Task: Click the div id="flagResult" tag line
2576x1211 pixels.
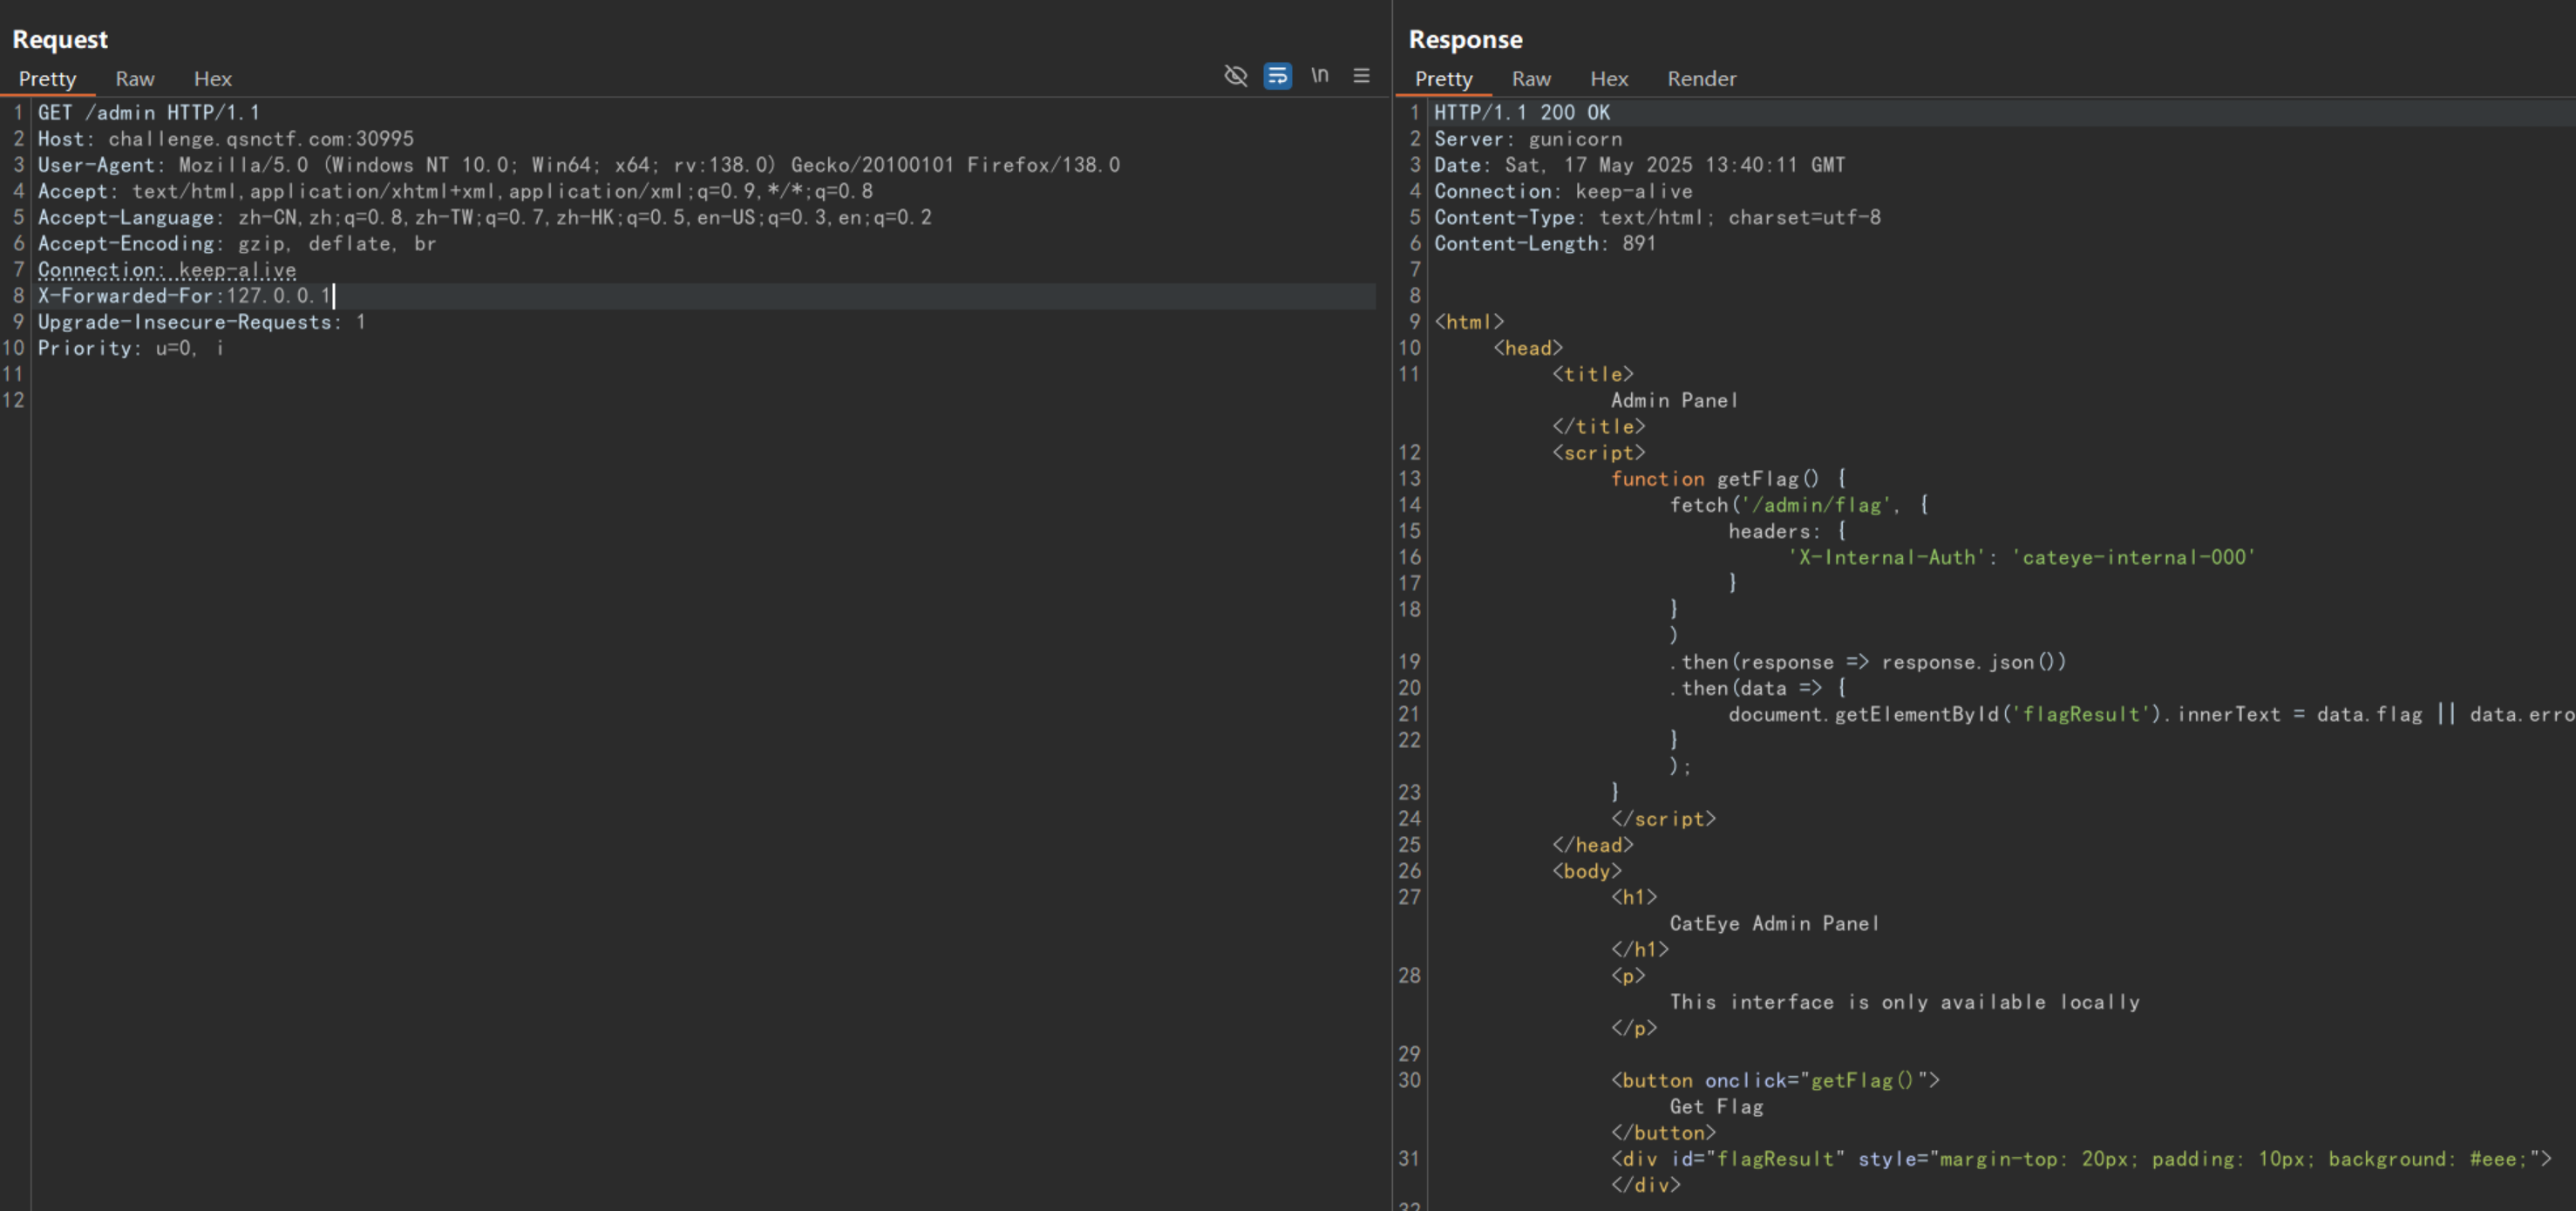Action: pyautogui.click(x=2081, y=1158)
